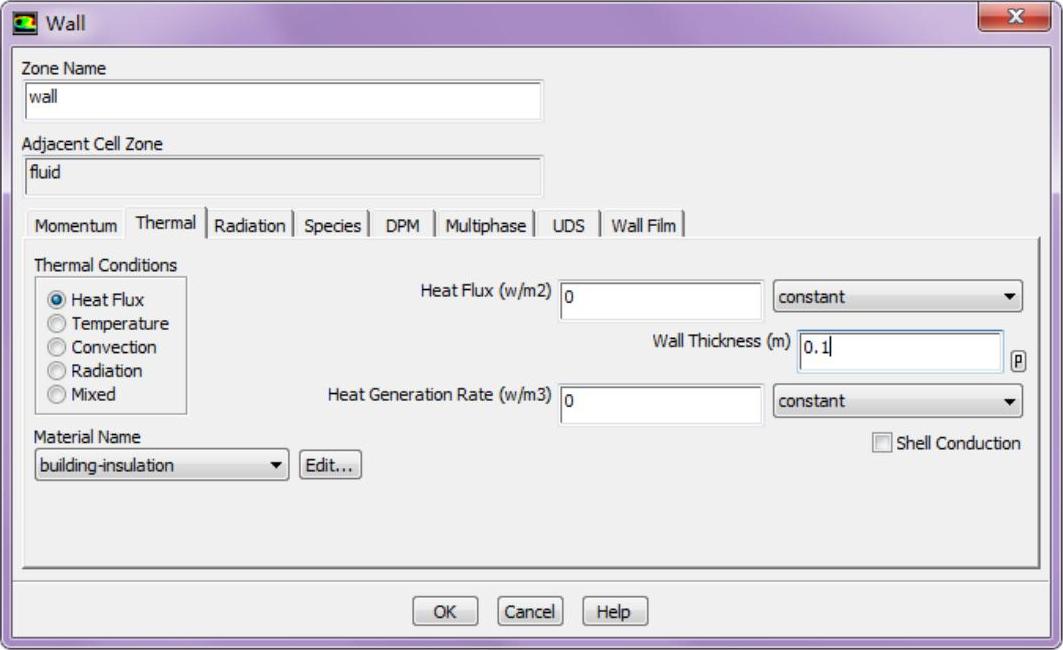Switch to the UDS tab
The image size is (1063, 650).
(x=568, y=226)
